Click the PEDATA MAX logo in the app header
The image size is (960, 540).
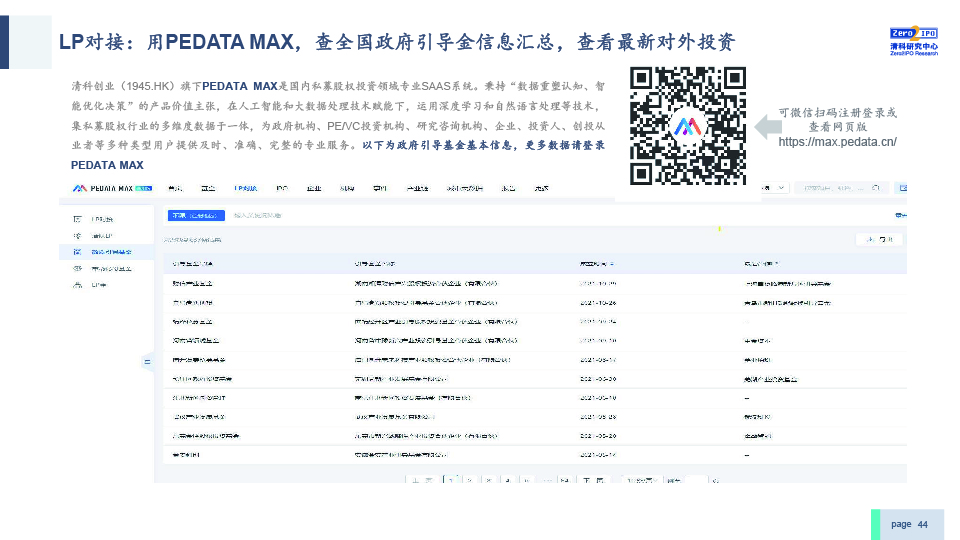click(x=111, y=189)
